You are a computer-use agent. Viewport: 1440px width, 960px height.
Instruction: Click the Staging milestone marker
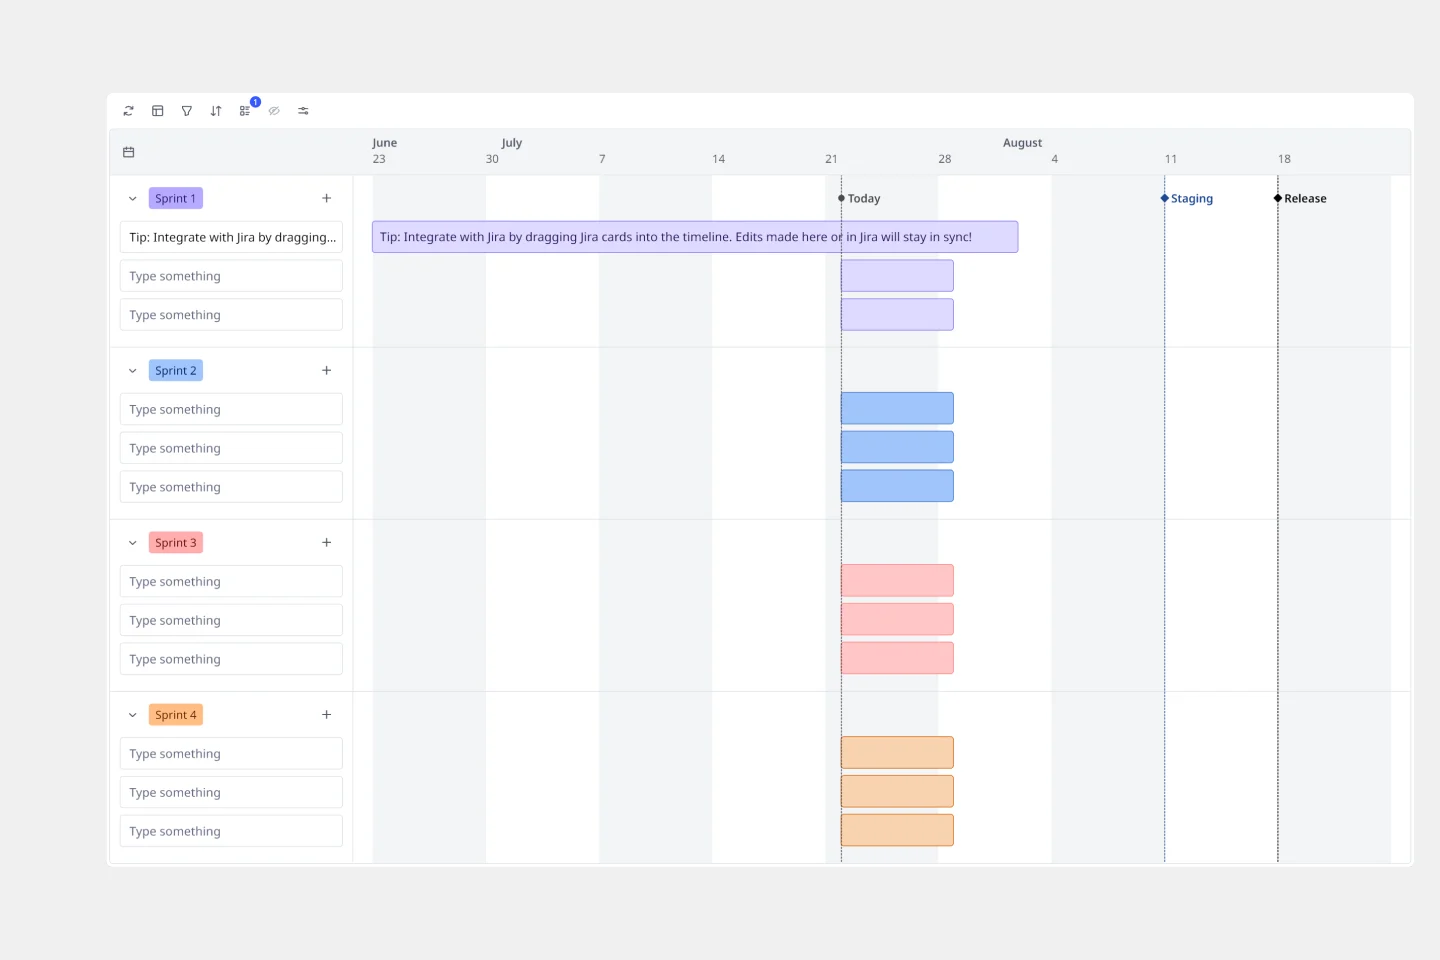click(1187, 199)
